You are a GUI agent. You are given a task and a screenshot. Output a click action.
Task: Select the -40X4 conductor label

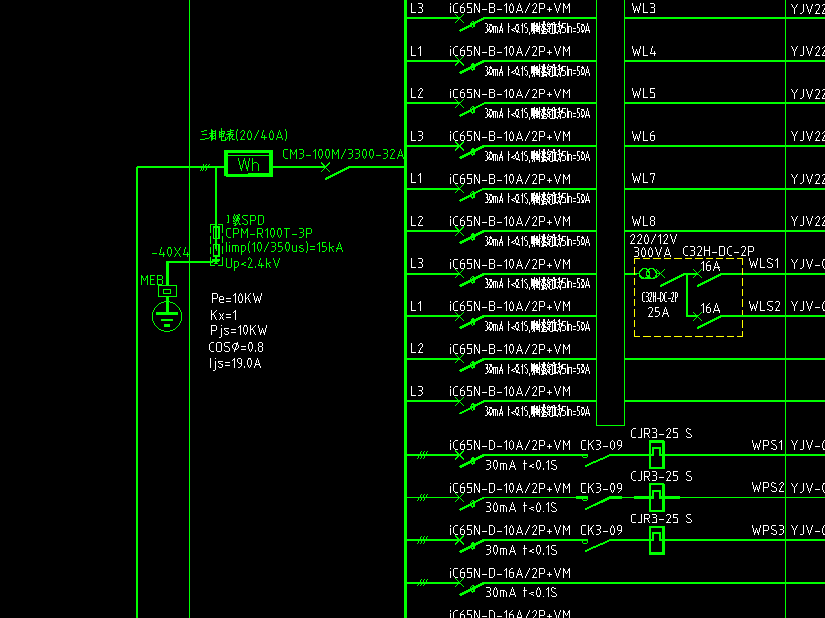tap(170, 252)
